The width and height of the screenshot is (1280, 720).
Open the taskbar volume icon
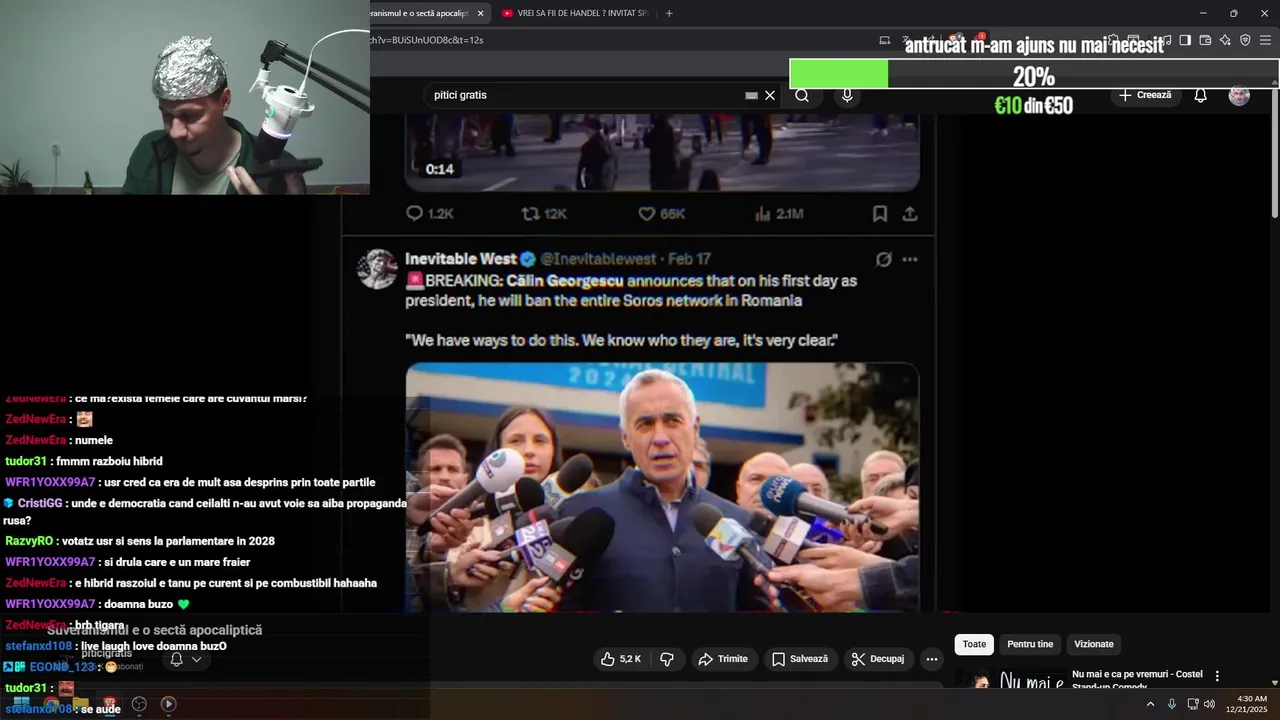pos(1209,704)
